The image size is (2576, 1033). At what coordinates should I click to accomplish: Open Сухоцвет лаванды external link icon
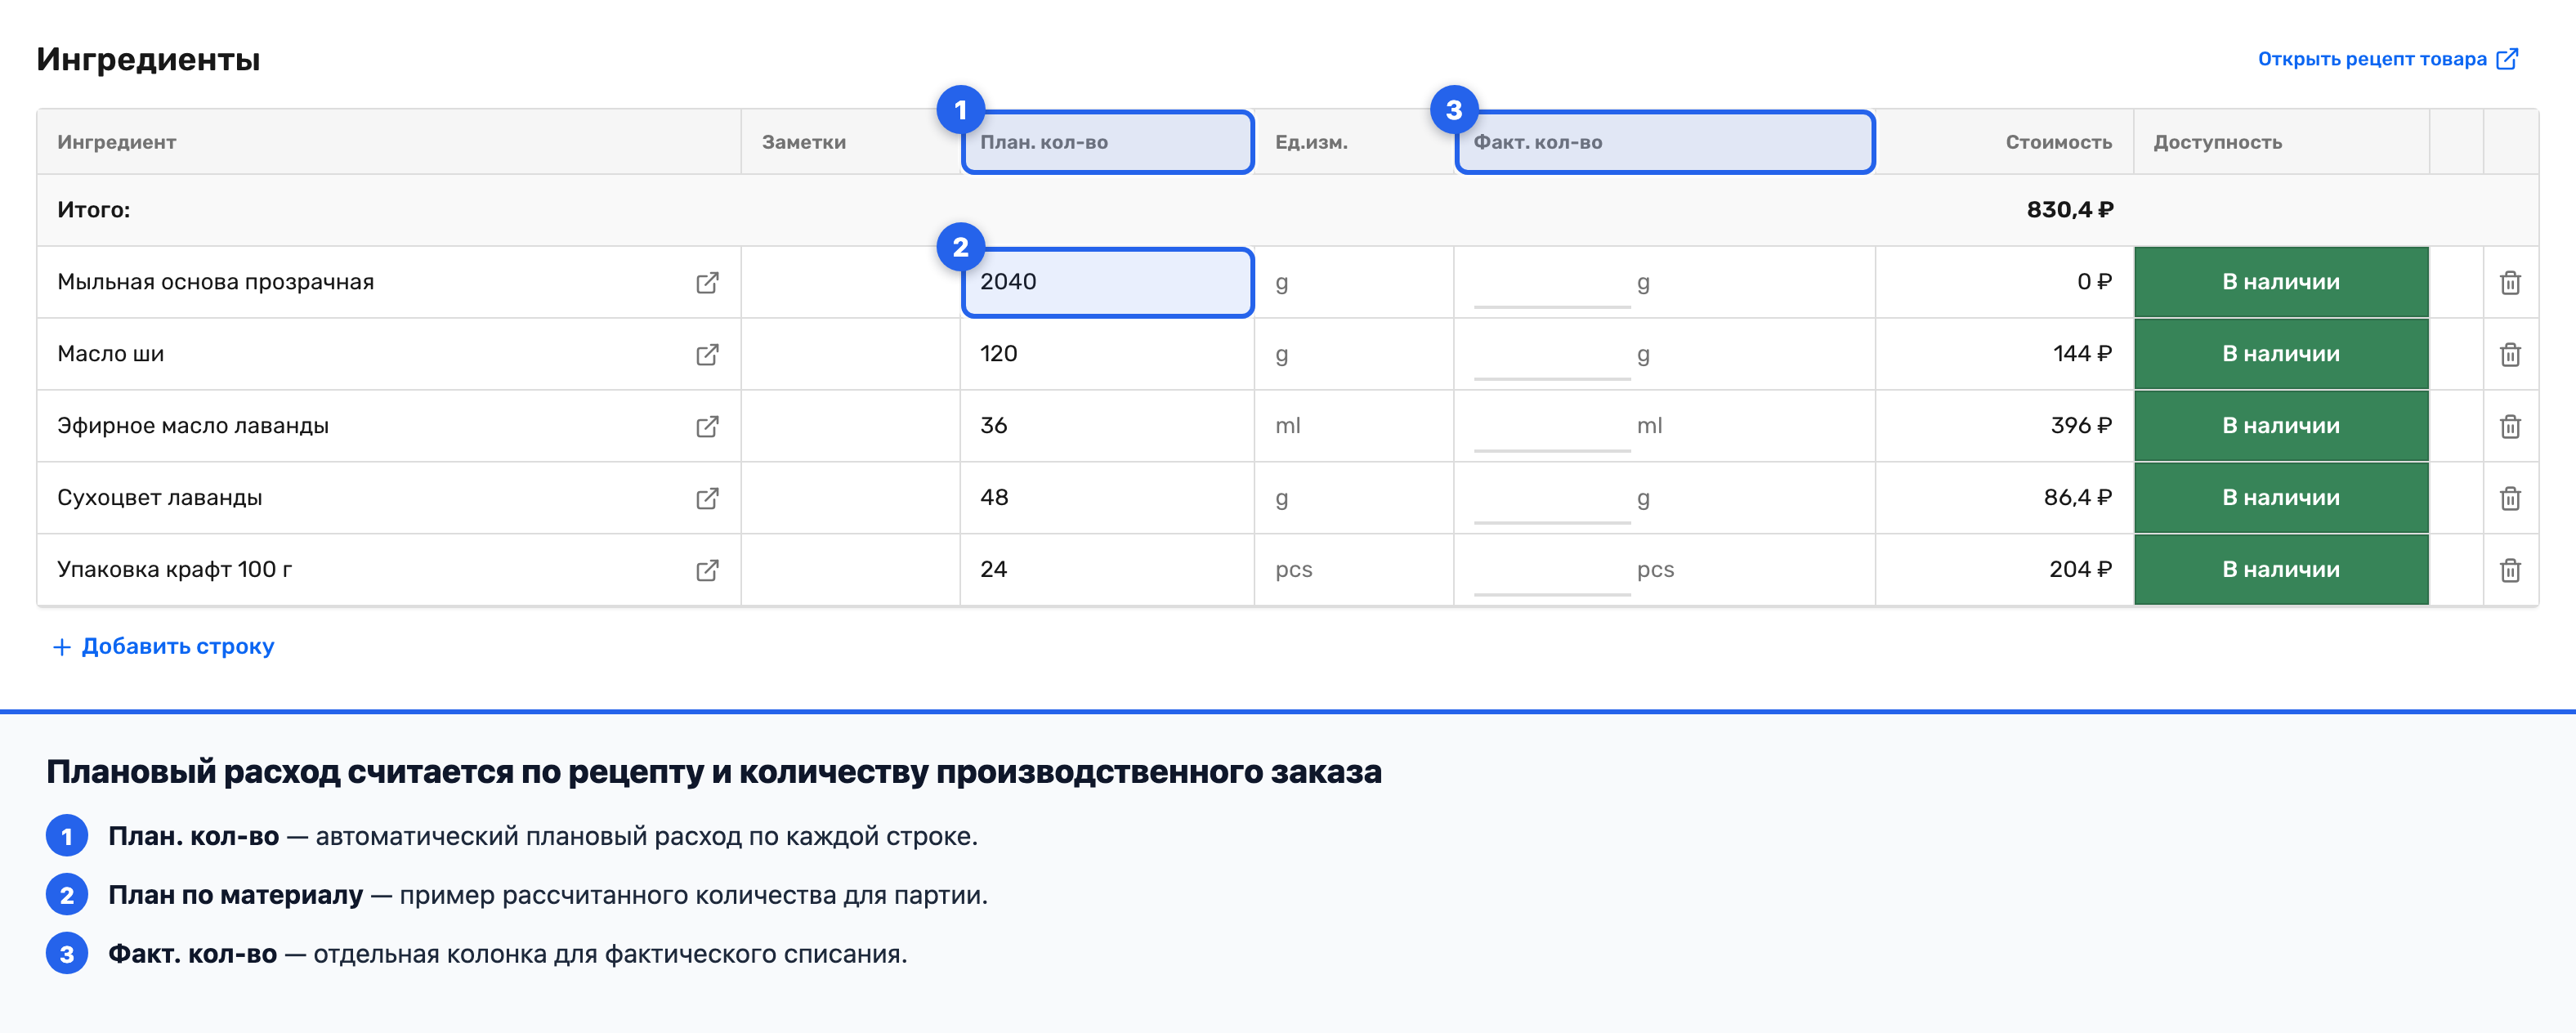pyautogui.click(x=707, y=499)
